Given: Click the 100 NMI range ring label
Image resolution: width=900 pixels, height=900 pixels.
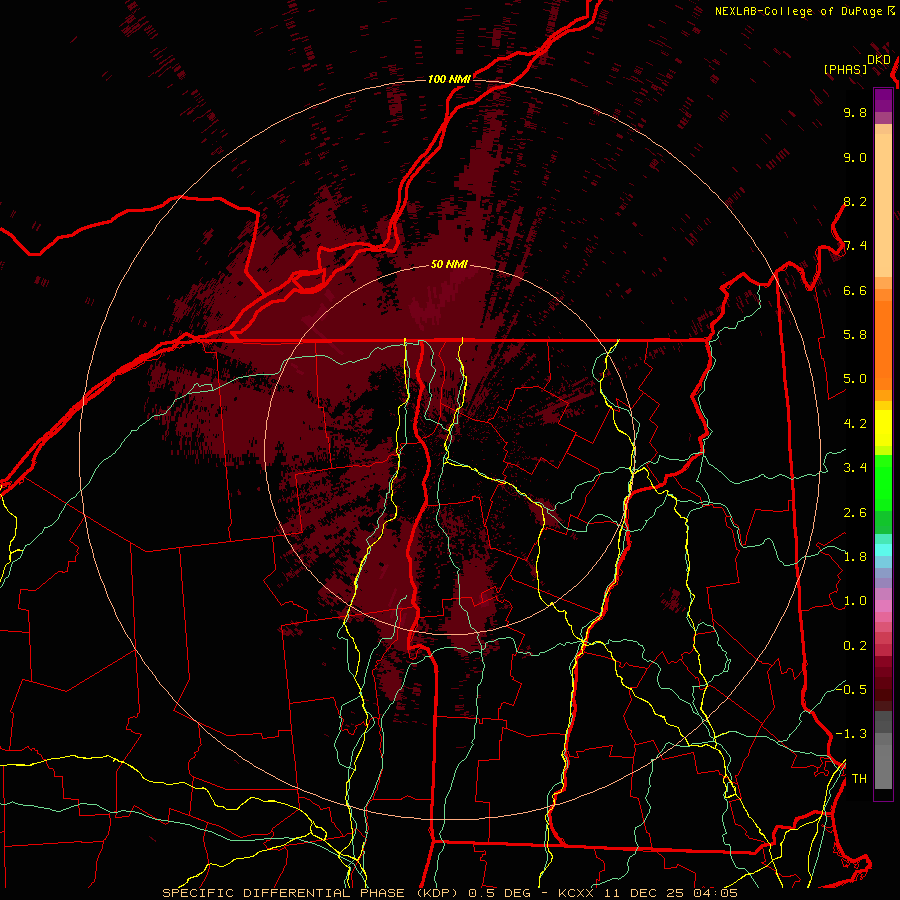Looking at the screenshot, I should [x=449, y=79].
